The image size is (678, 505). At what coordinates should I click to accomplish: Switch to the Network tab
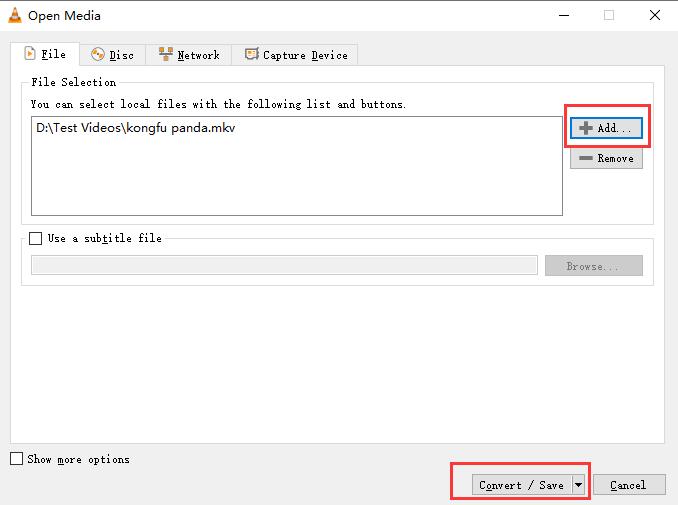[x=189, y=55]
